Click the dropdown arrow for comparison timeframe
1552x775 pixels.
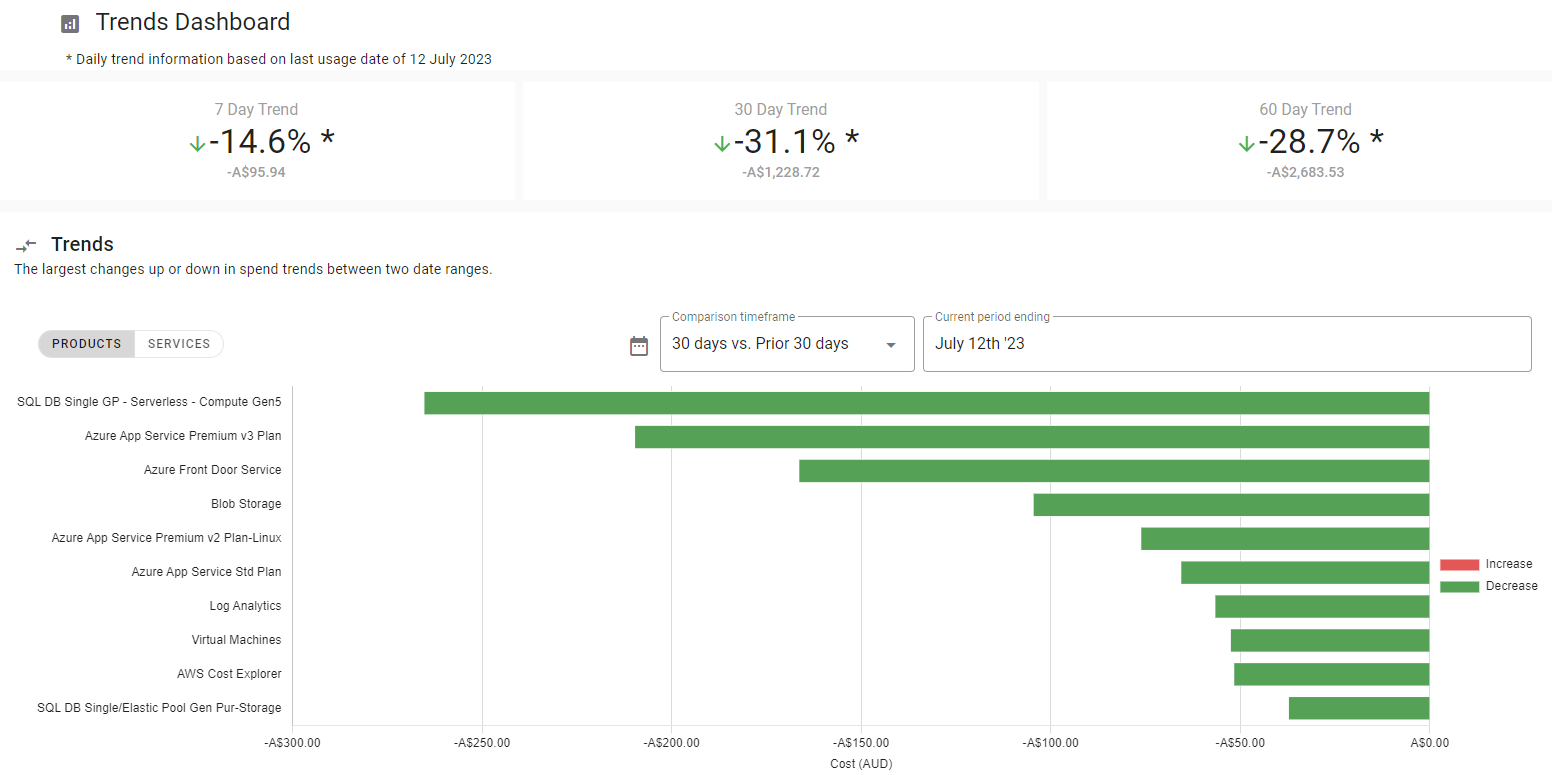coord(891,345)
